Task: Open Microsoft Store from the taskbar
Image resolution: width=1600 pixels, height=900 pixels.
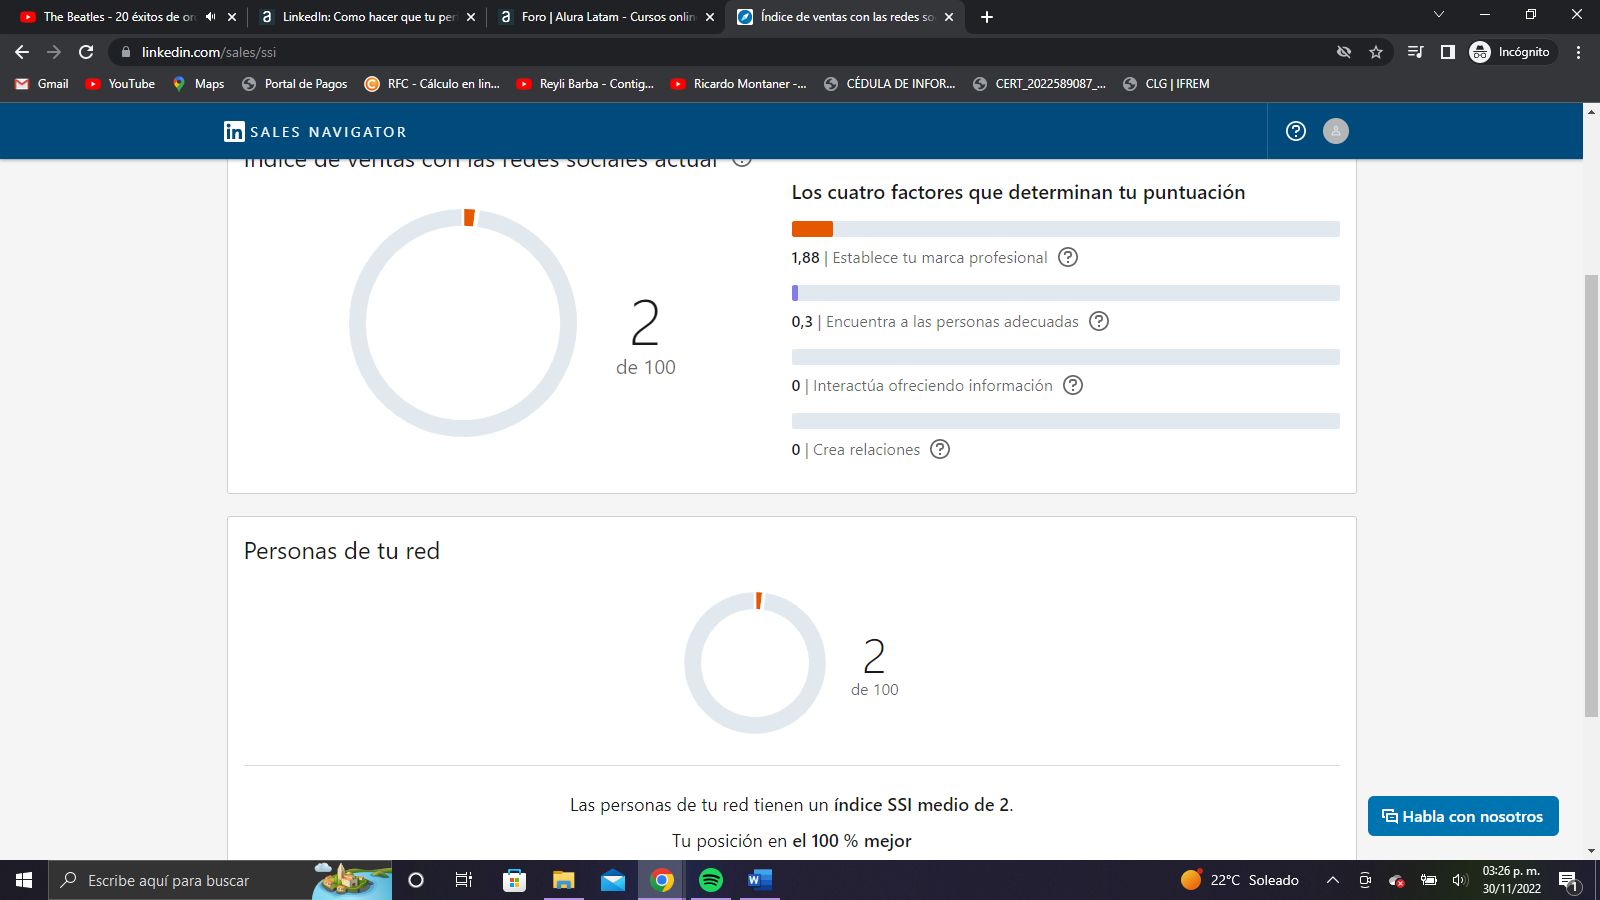Action: click(514, 880)
